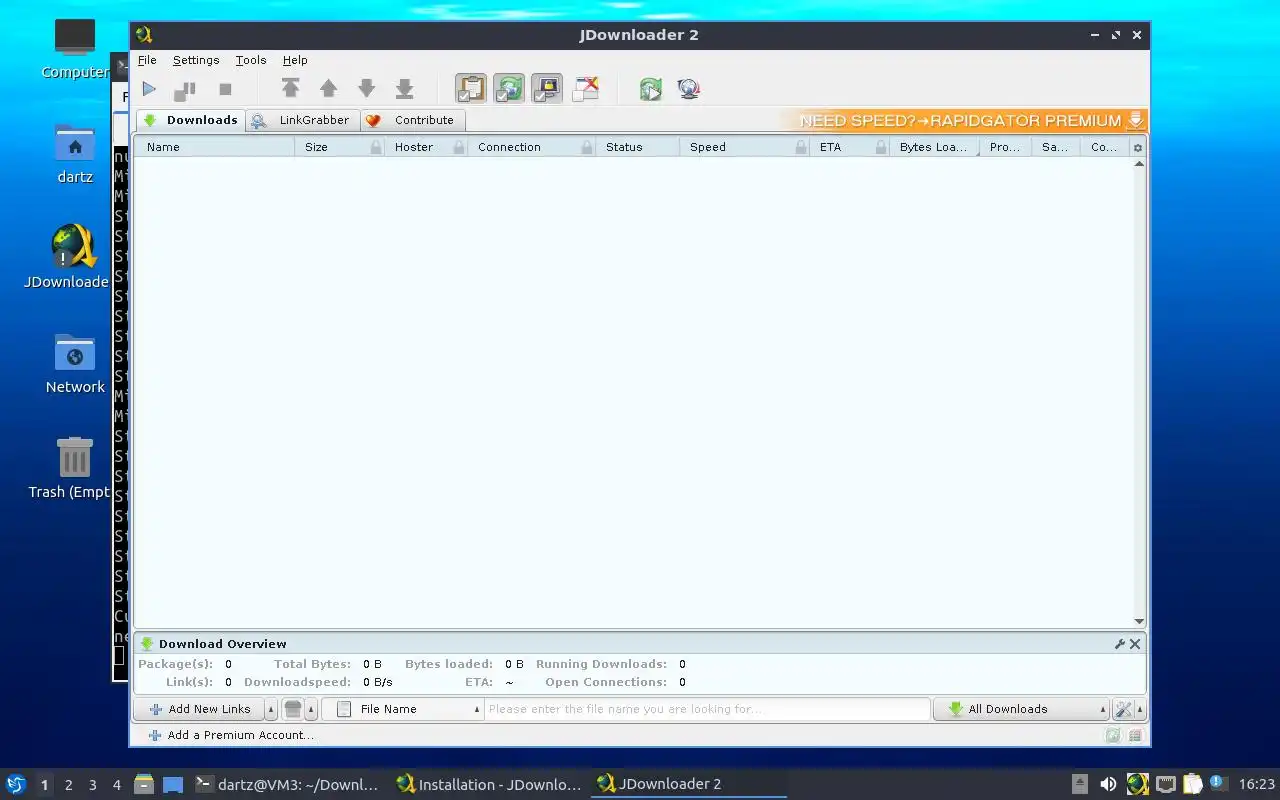
Task: Toggle clipboard observer in toolbar
Action: coord(471,89)
